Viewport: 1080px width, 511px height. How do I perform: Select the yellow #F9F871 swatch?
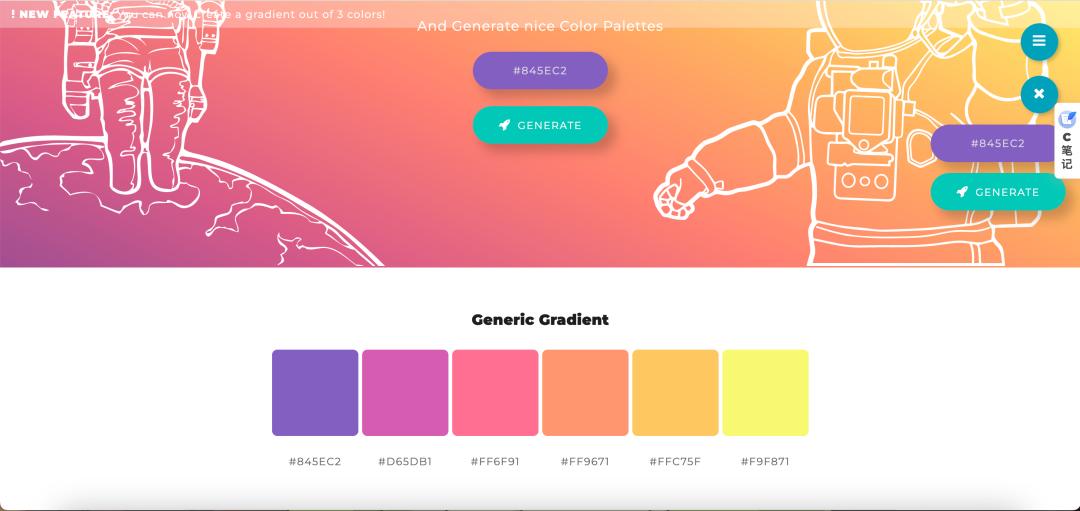click(x=765, y=392)
